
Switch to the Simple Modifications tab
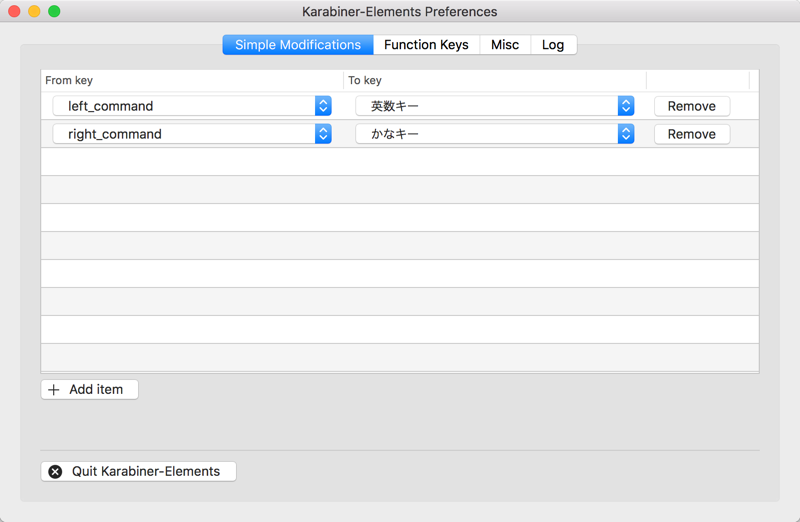point(297,45)
